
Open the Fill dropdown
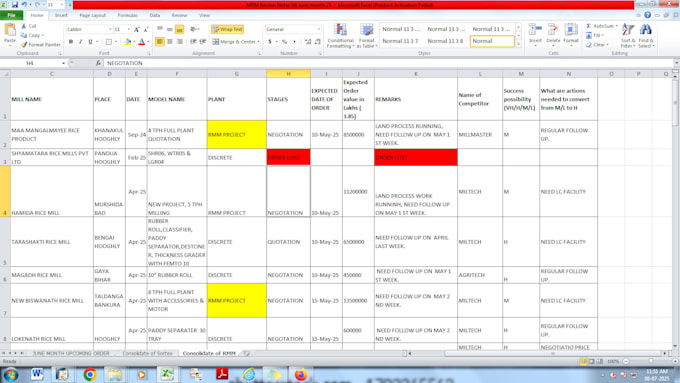(x=595, y=36)
